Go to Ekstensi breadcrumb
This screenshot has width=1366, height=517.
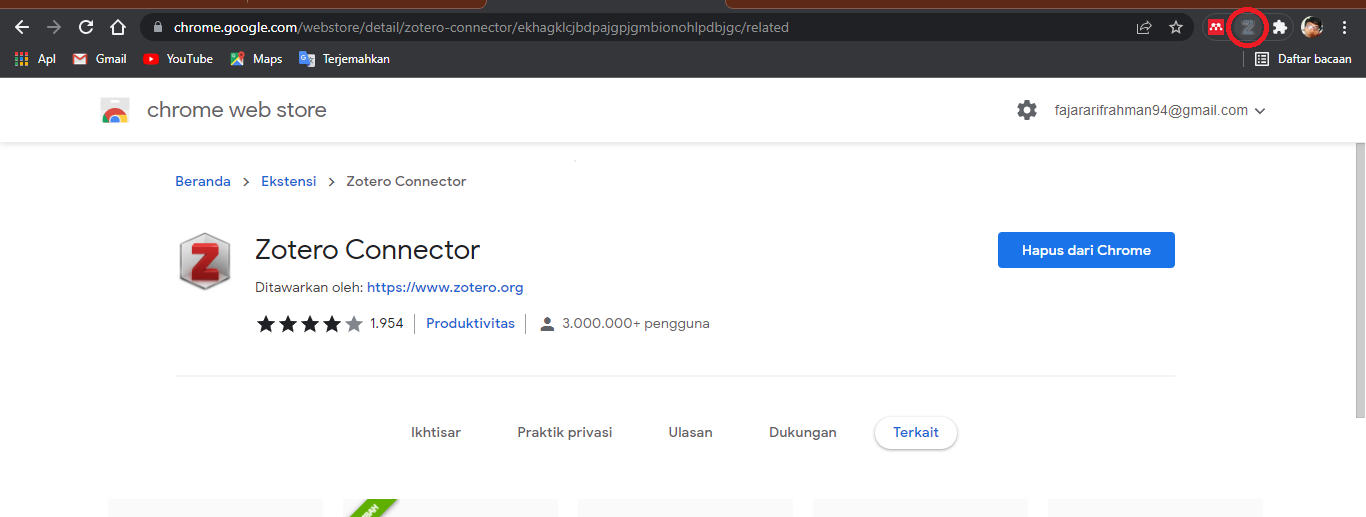point(289,181)
